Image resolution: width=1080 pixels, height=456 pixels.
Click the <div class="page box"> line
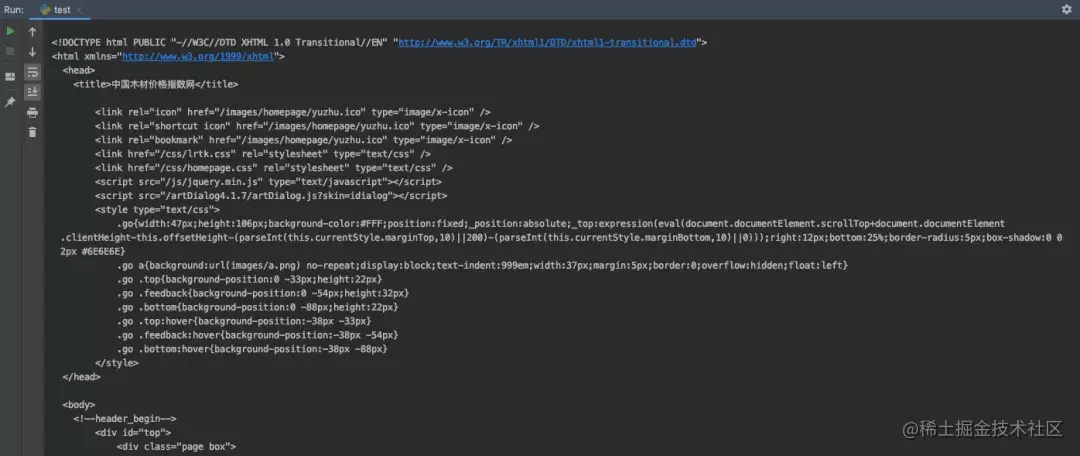click(176, 446)
